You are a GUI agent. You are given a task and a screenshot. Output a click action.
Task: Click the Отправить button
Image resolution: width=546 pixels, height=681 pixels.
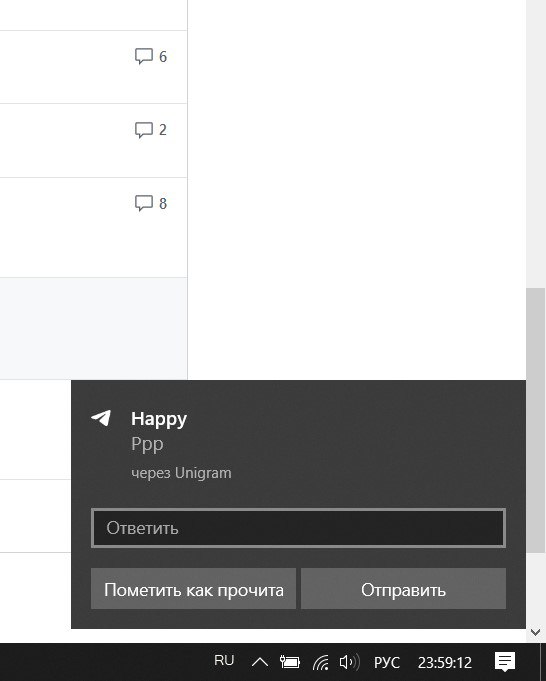404,588
